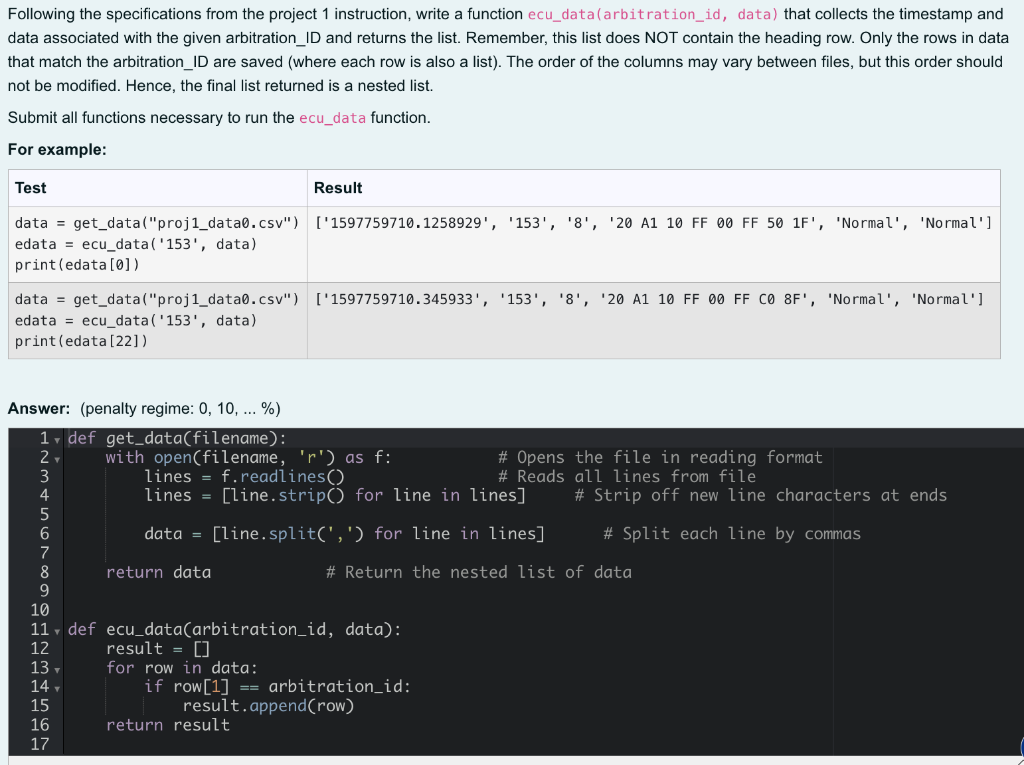Click the pink 'ecu_data' text in submit instruction

tap(332, 118)
